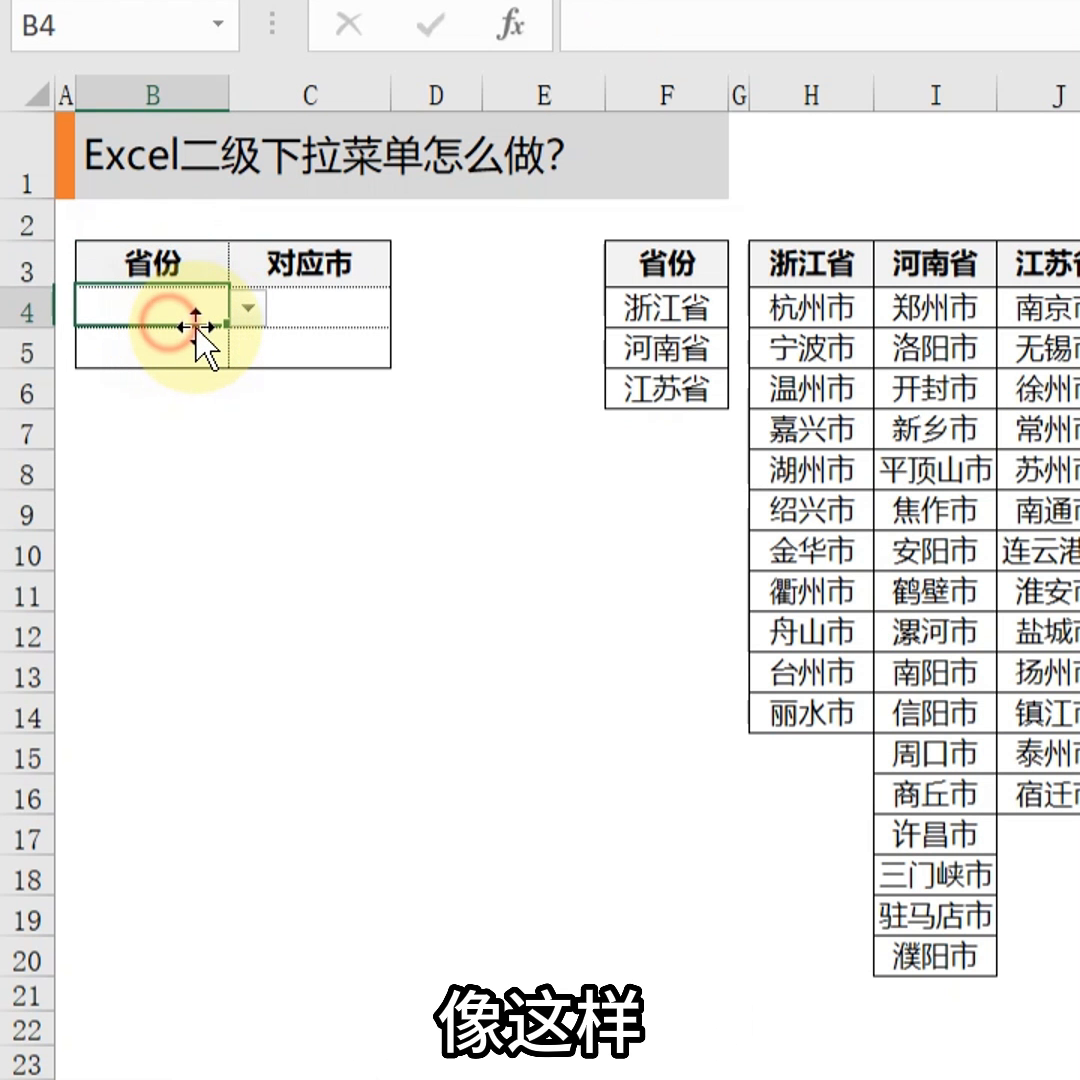Click the formula bar resize dots handle
Image resolution: width=1080 pixels, height=1080 pixels.
(272, 24)
